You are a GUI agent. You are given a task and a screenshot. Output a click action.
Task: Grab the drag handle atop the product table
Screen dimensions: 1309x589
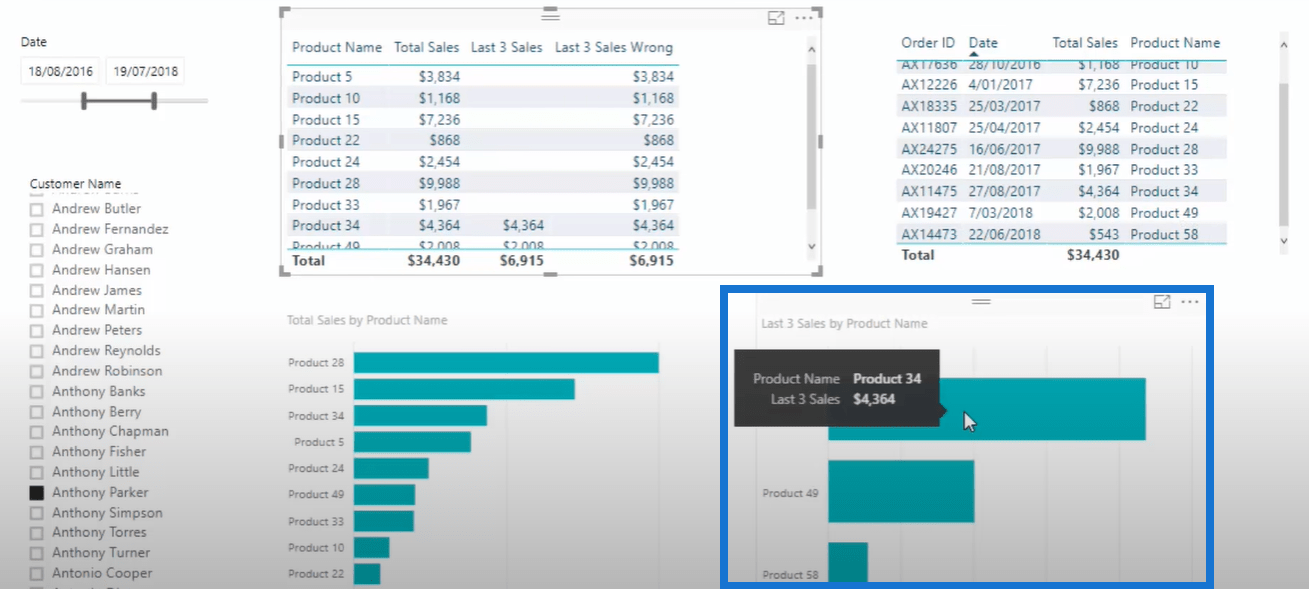[x=550, y=15]
